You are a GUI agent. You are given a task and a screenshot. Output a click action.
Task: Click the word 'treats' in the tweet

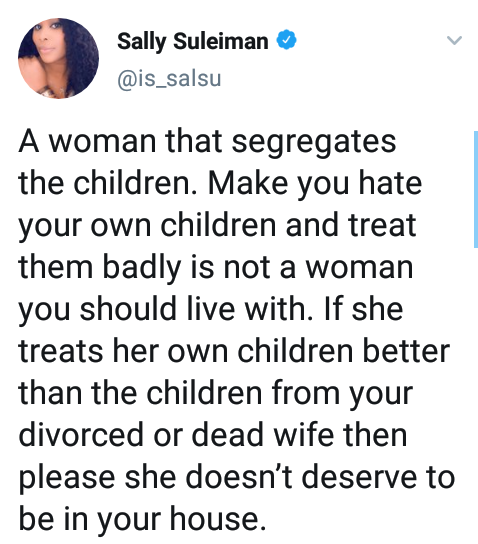pyautogui.click(x=61, y=352)
